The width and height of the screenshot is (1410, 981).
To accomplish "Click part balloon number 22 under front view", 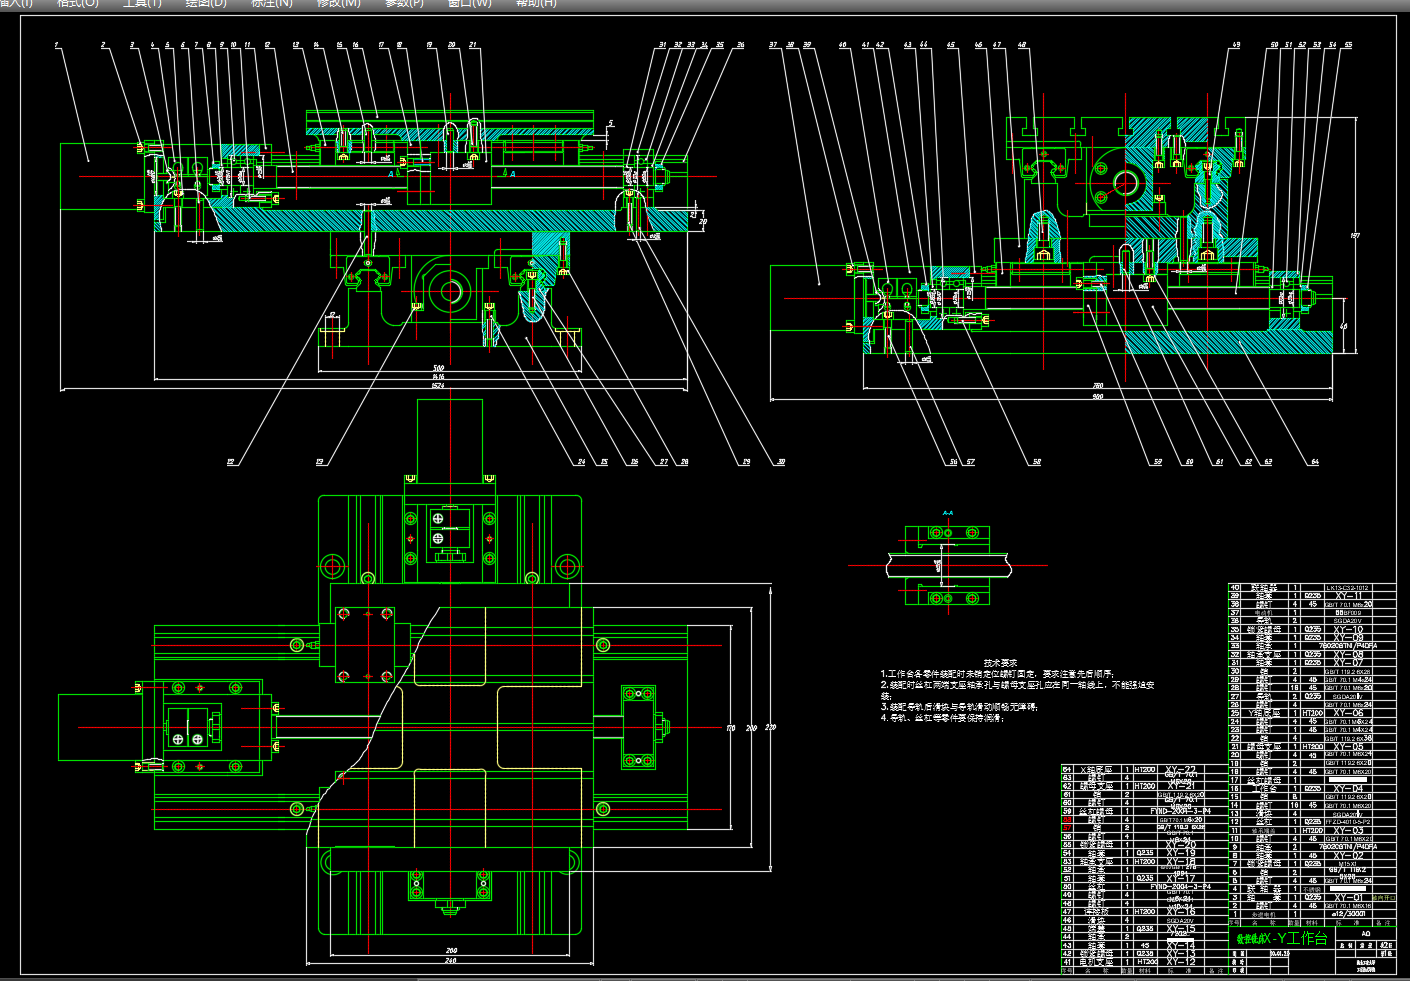I will click(230, 462).
